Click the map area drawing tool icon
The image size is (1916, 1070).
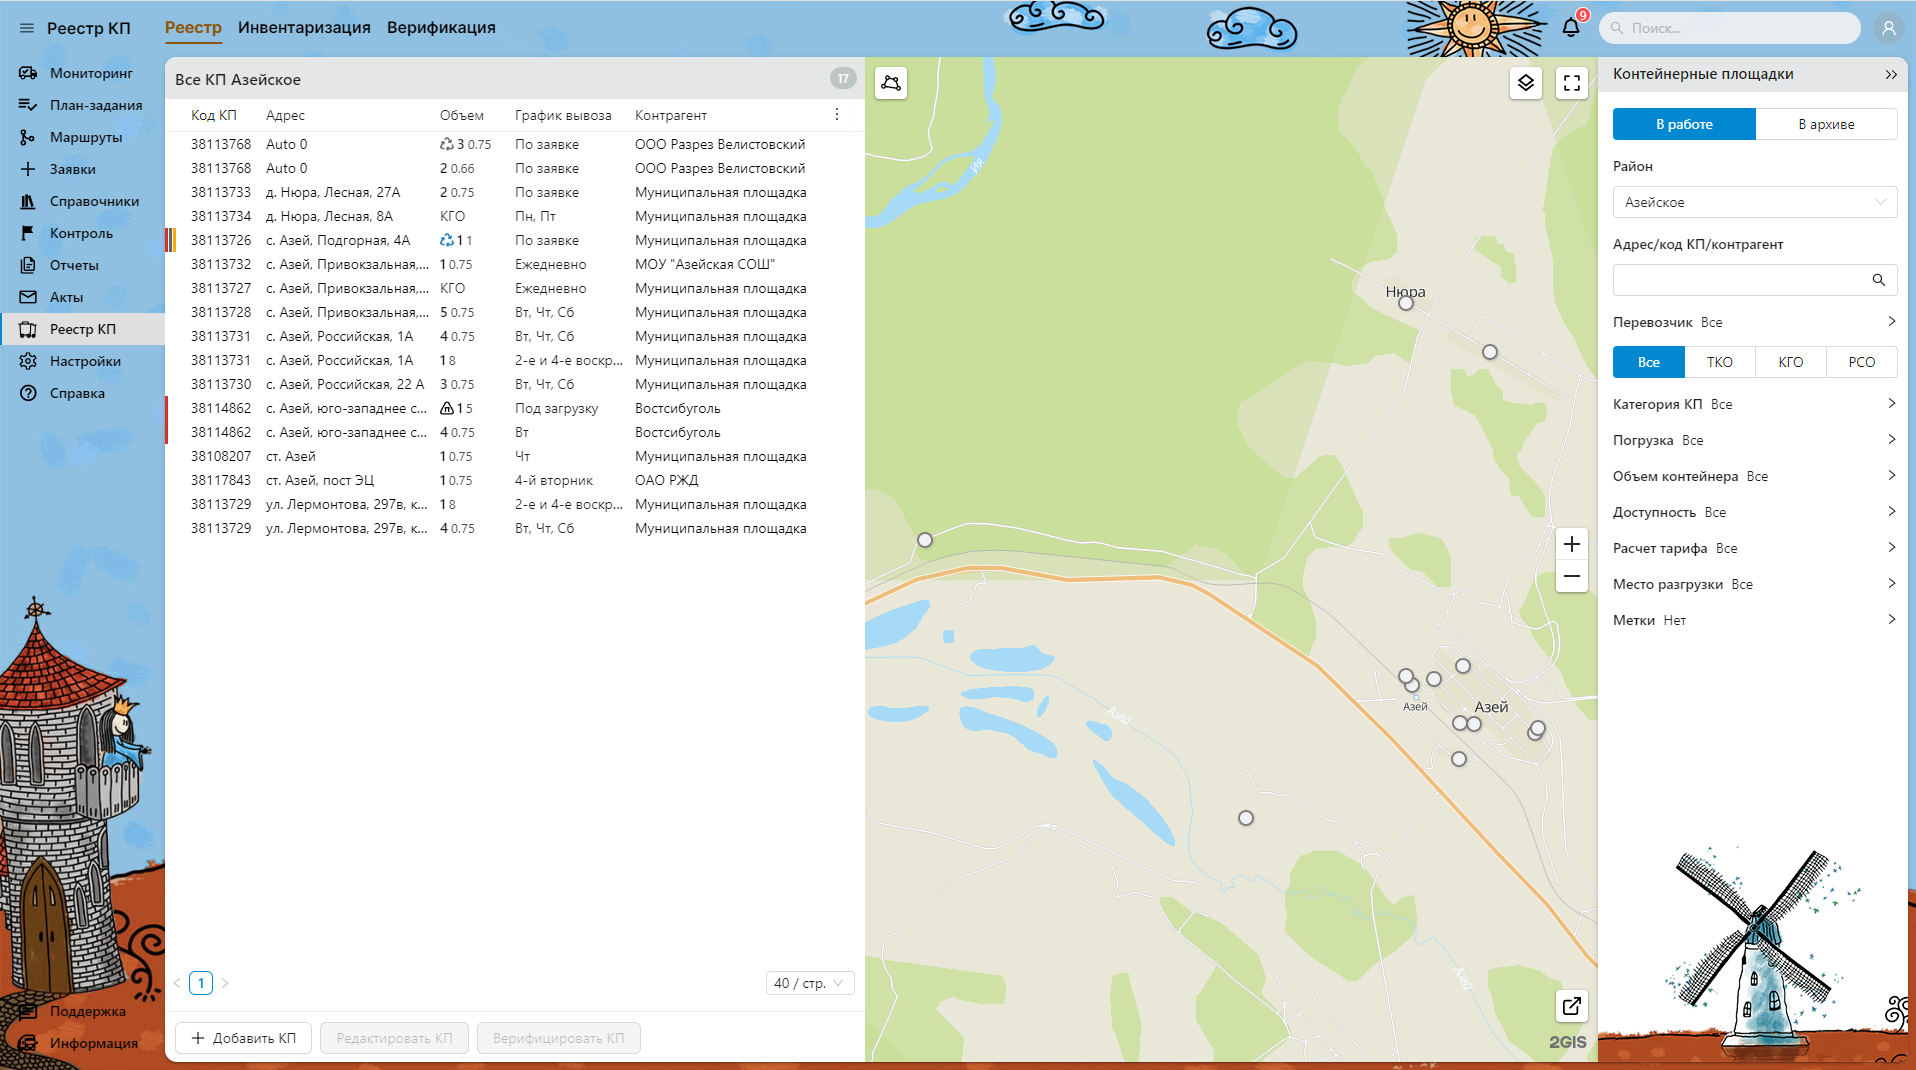tap(891, 83)
